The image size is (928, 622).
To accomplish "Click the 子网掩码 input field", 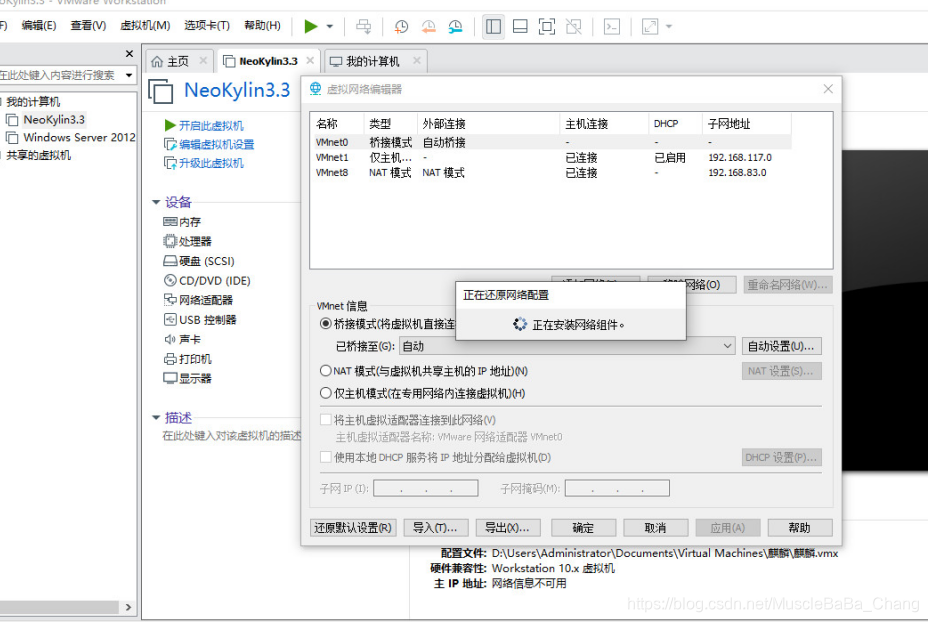I will tap(617, 488).
